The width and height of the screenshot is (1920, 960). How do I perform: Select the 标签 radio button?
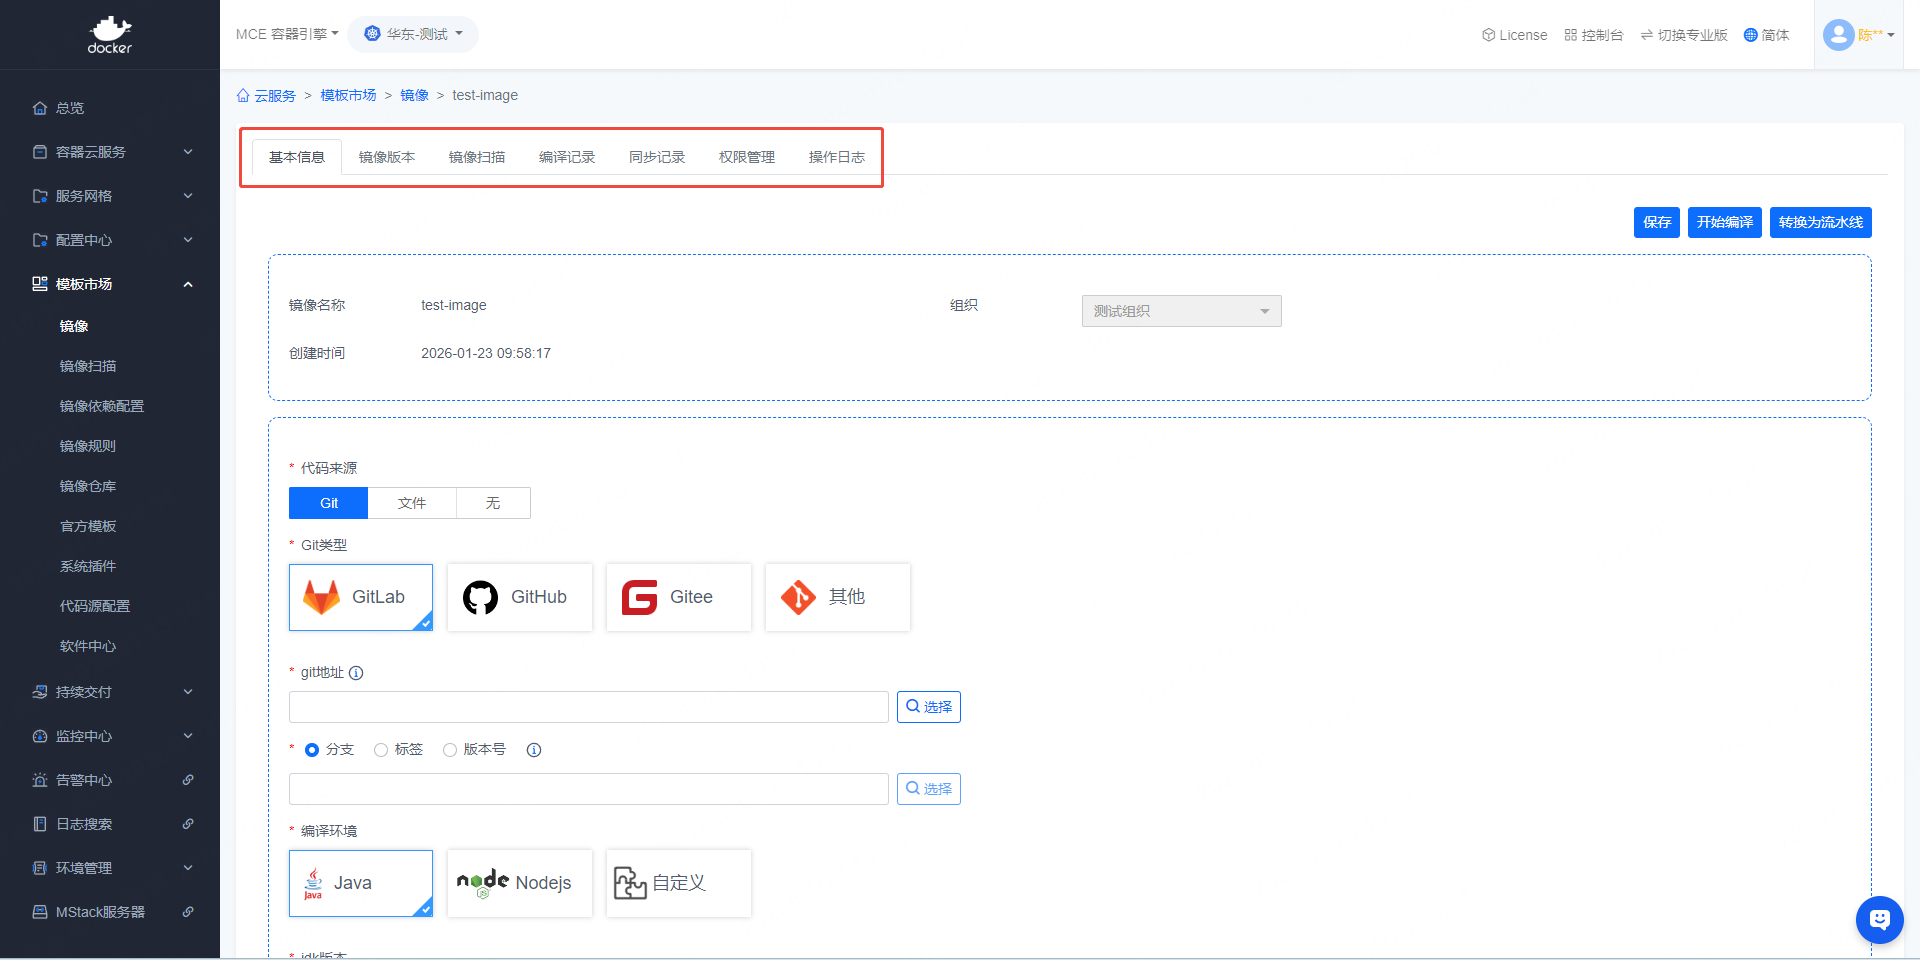381,750
